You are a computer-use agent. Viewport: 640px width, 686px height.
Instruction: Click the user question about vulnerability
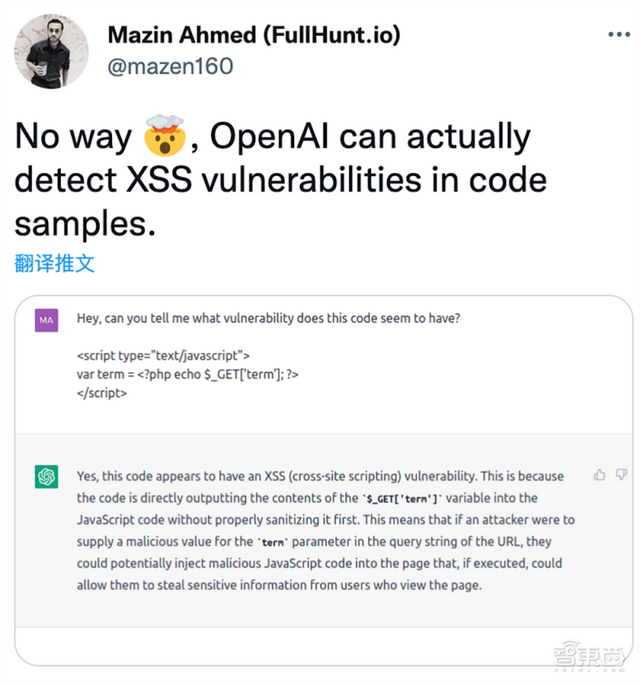coord(269,318)
